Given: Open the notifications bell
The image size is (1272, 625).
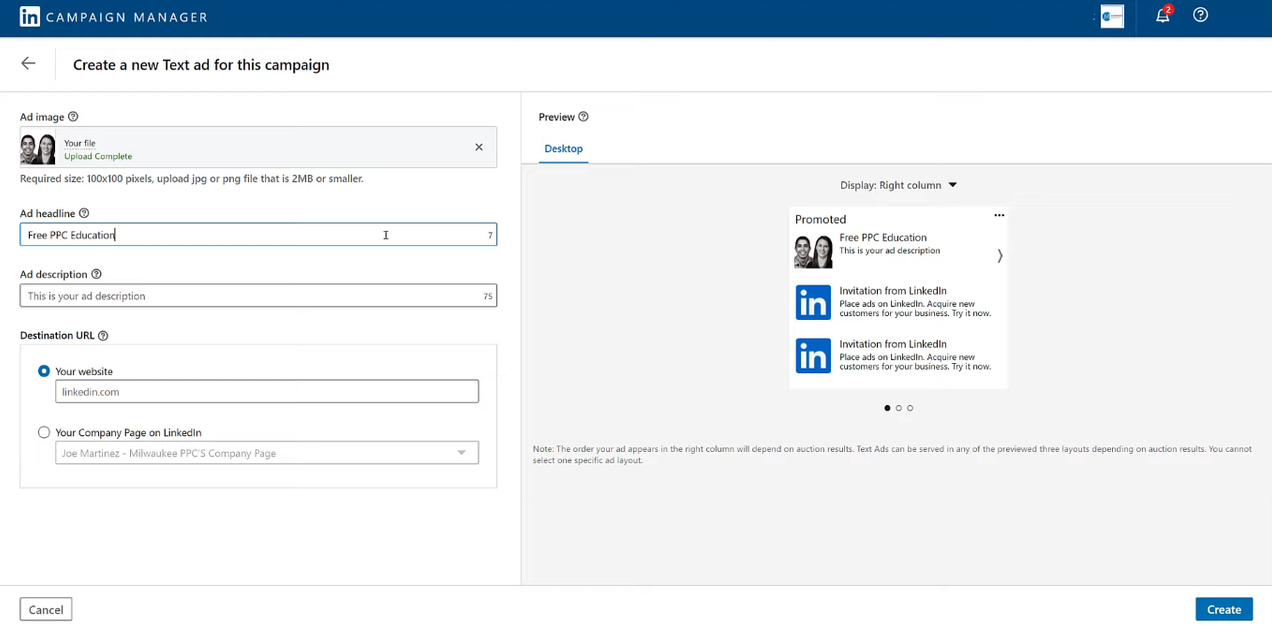Looking at the screenshot, I should [x=1163, y=15].
